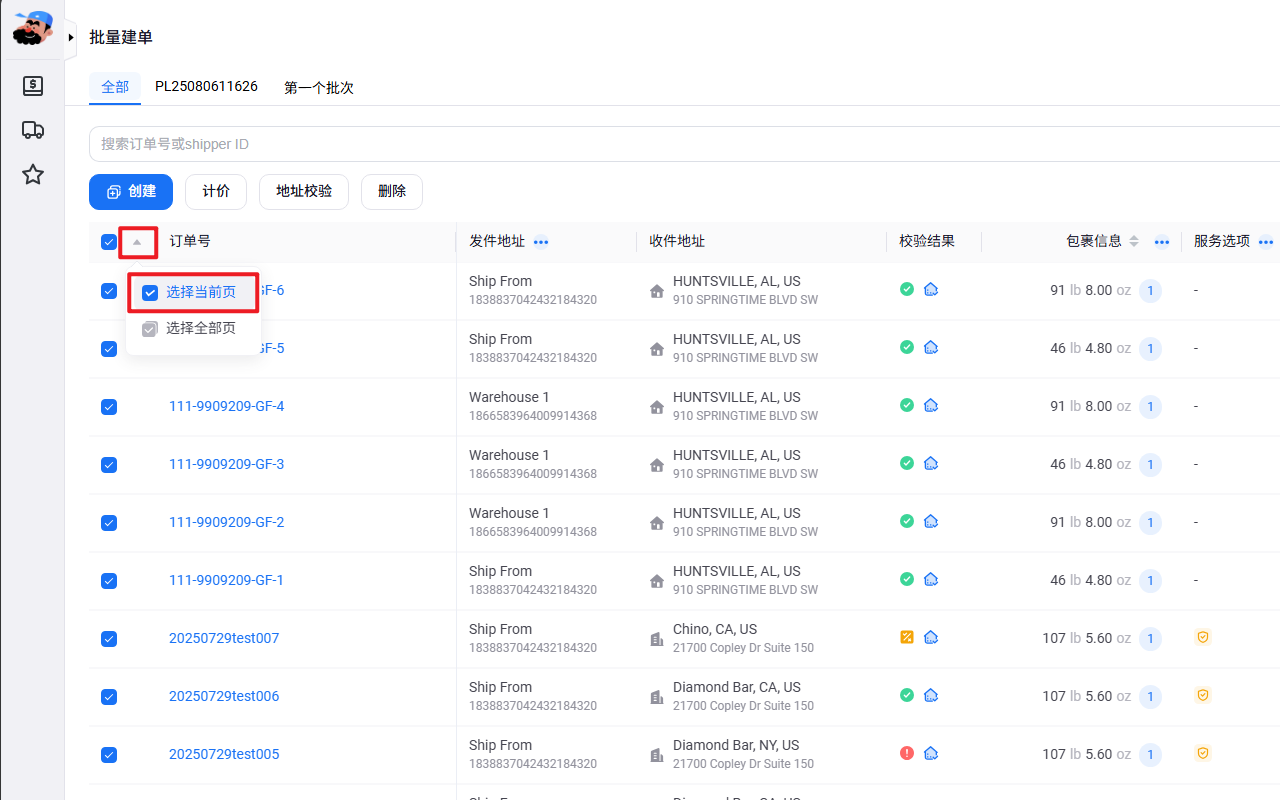Click the 包裹信息 sort arrows
The height and width of the screenshot is (800, 1280).
(1134, 241)
